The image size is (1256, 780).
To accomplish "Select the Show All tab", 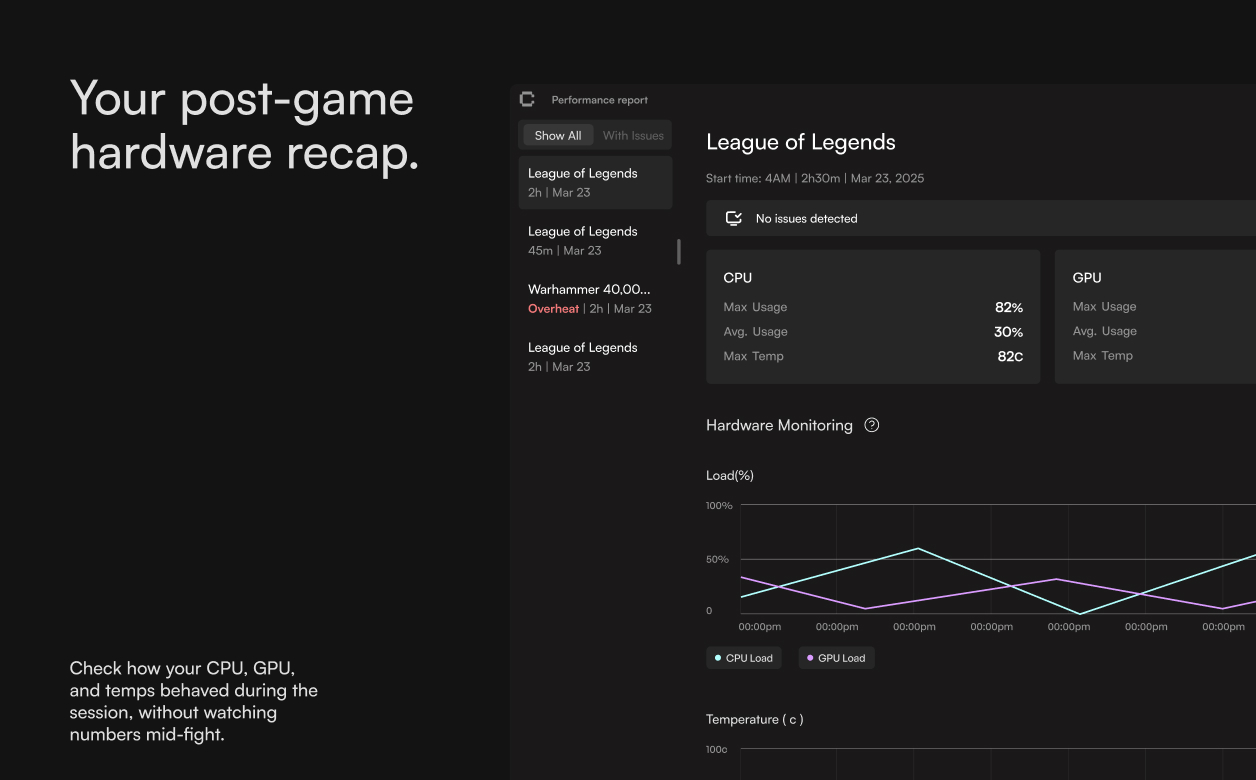I will 558,135.
